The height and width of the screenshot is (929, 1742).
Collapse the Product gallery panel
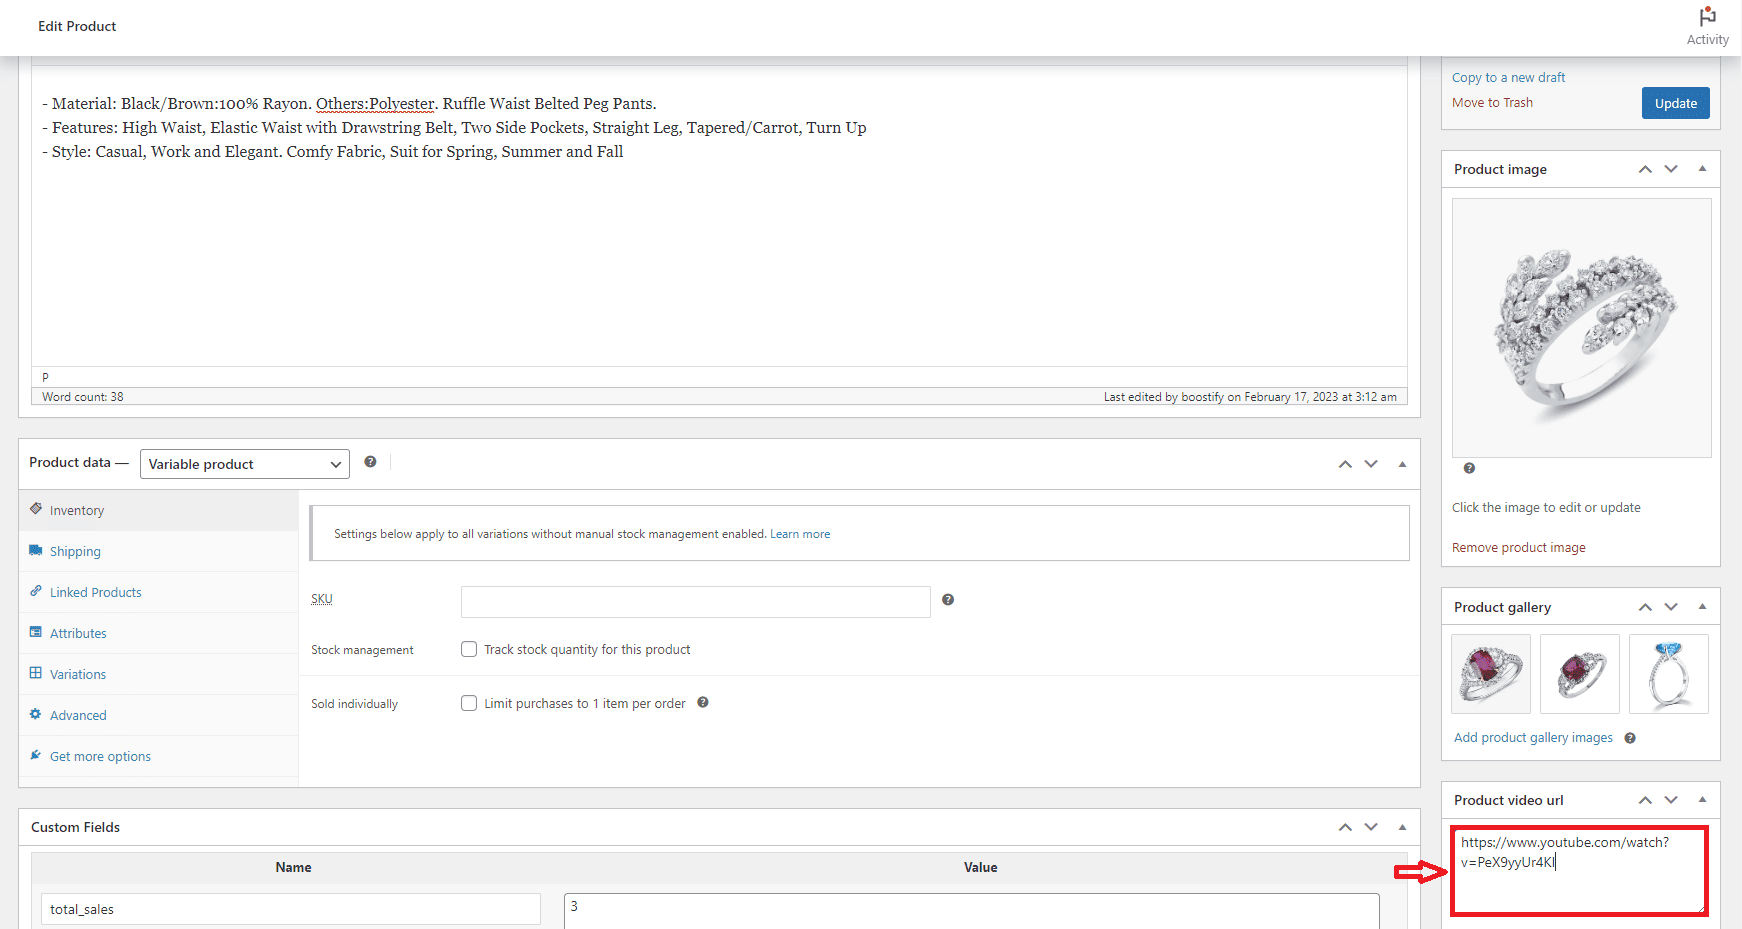[x=1702, y=607]
